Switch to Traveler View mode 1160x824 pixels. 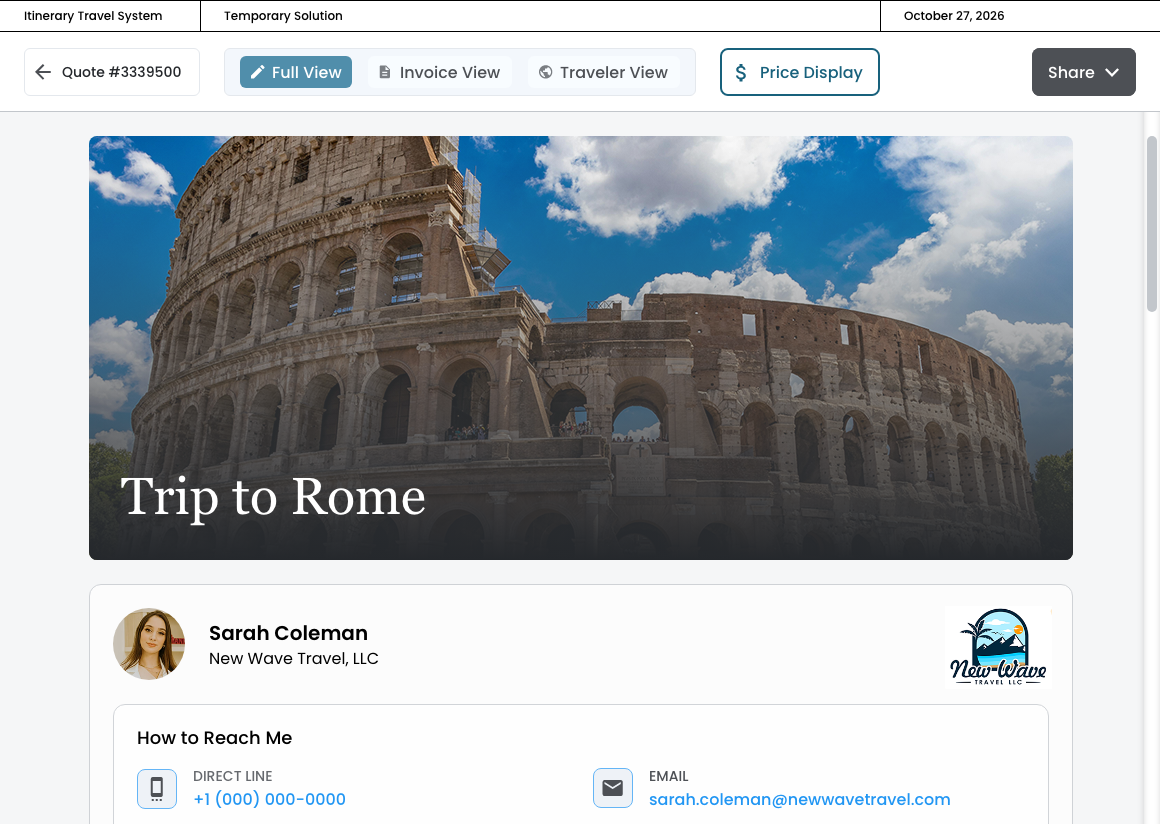tap(604, 72)
